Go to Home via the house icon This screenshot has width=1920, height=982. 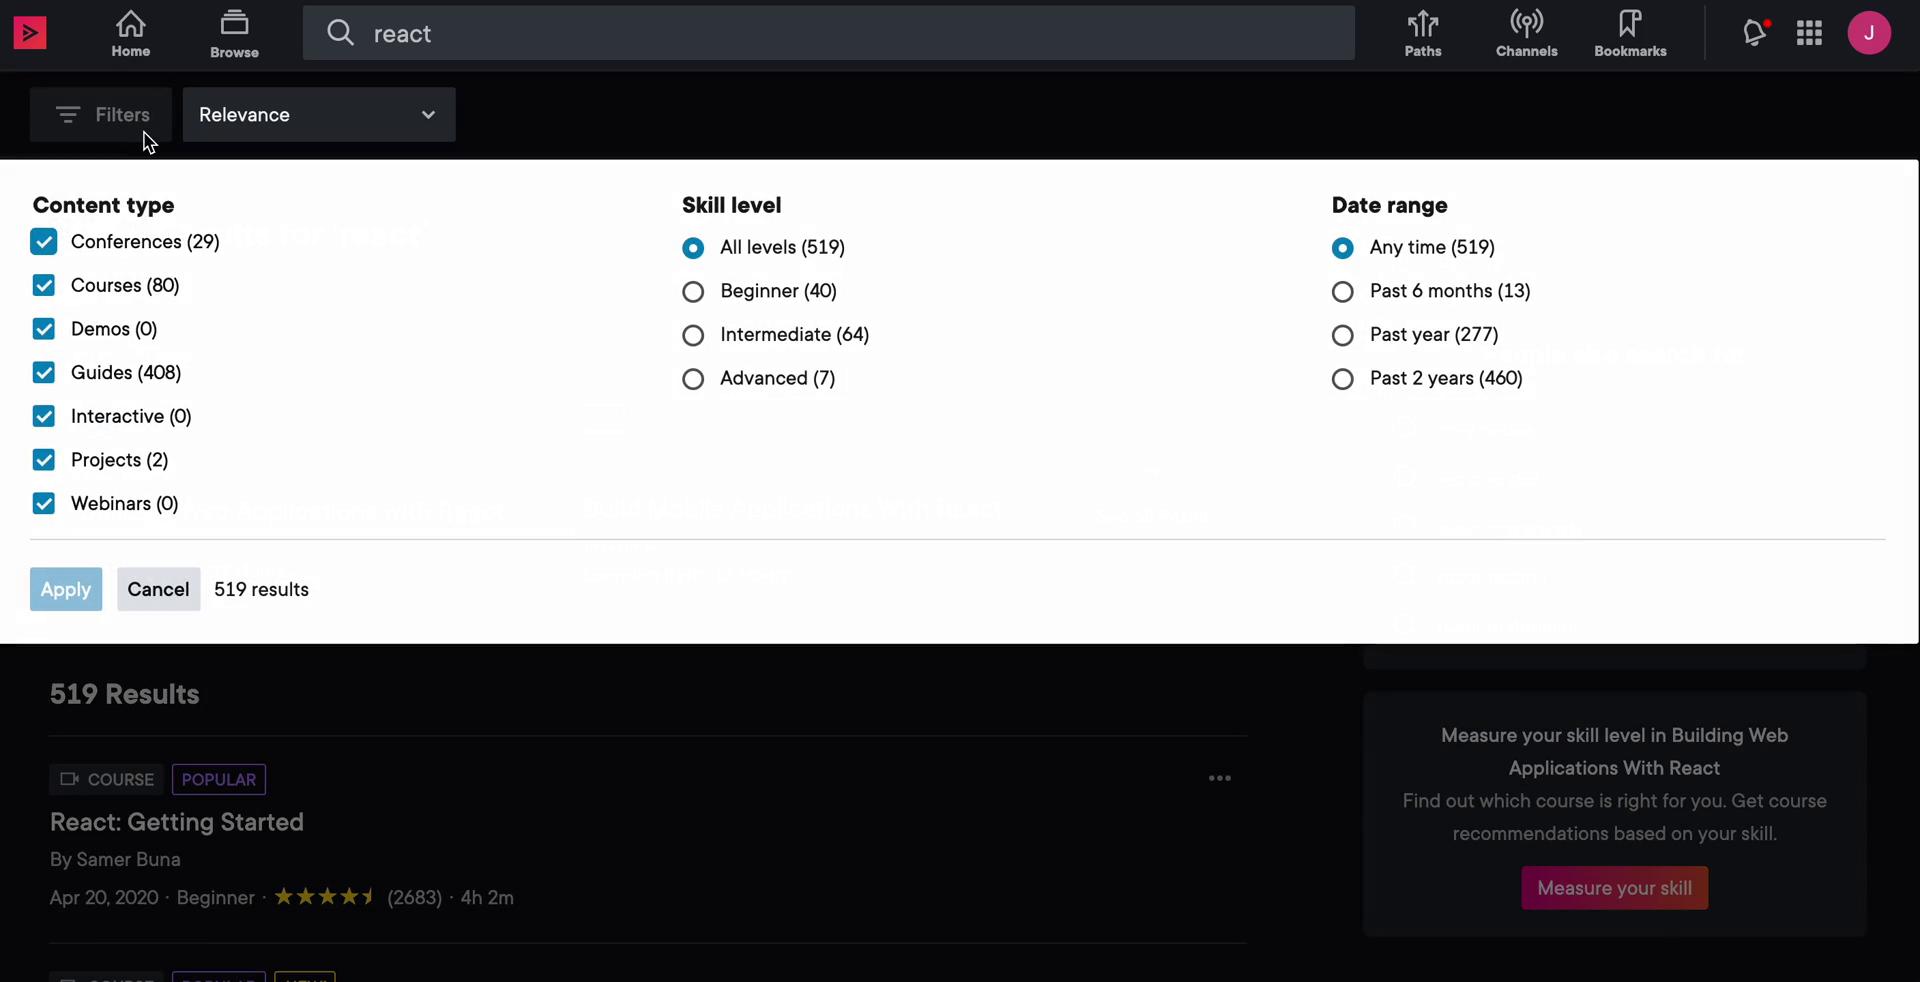[x=131, y=23]
